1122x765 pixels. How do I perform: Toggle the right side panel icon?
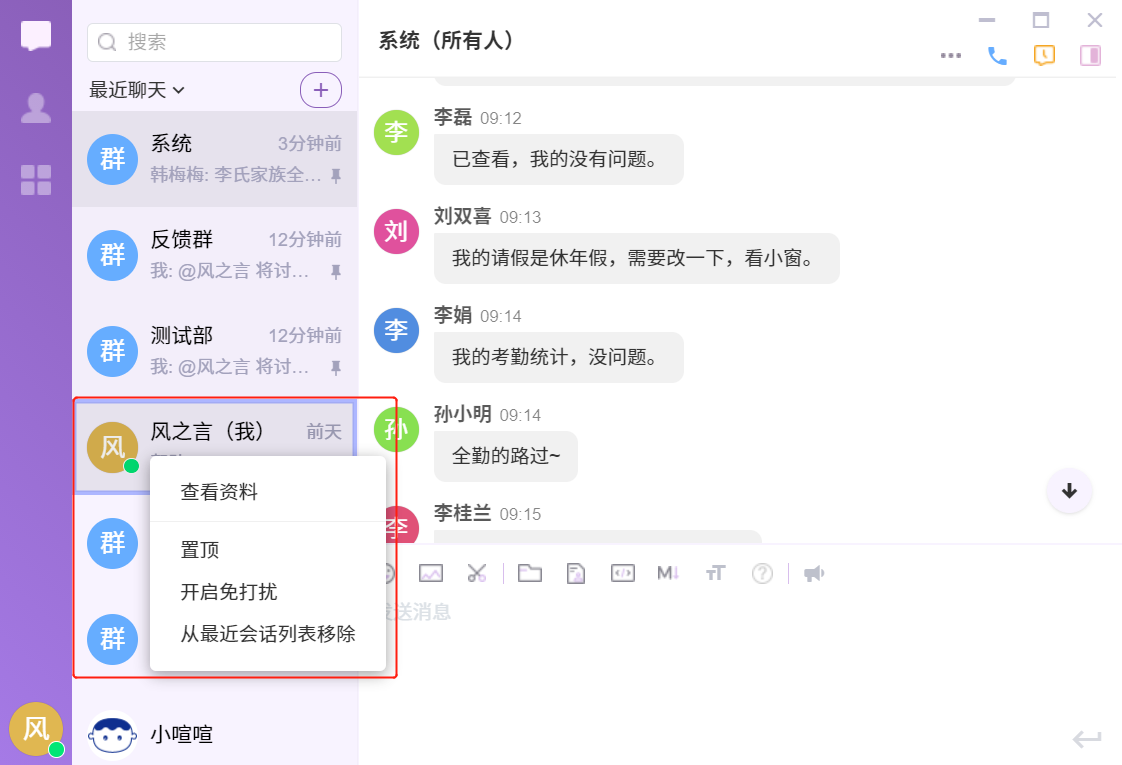(x=1090, y=56)
